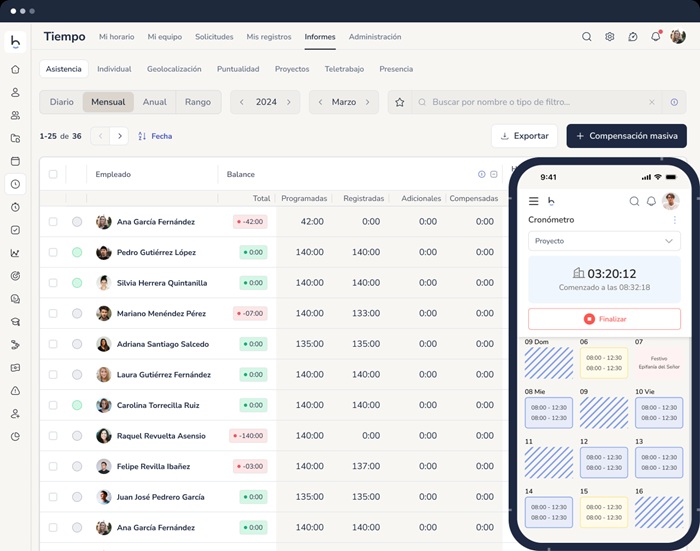The height and width of the screenshot is (551, 700).
Task: Click the search by name input
Action: [x=539, y=102]
